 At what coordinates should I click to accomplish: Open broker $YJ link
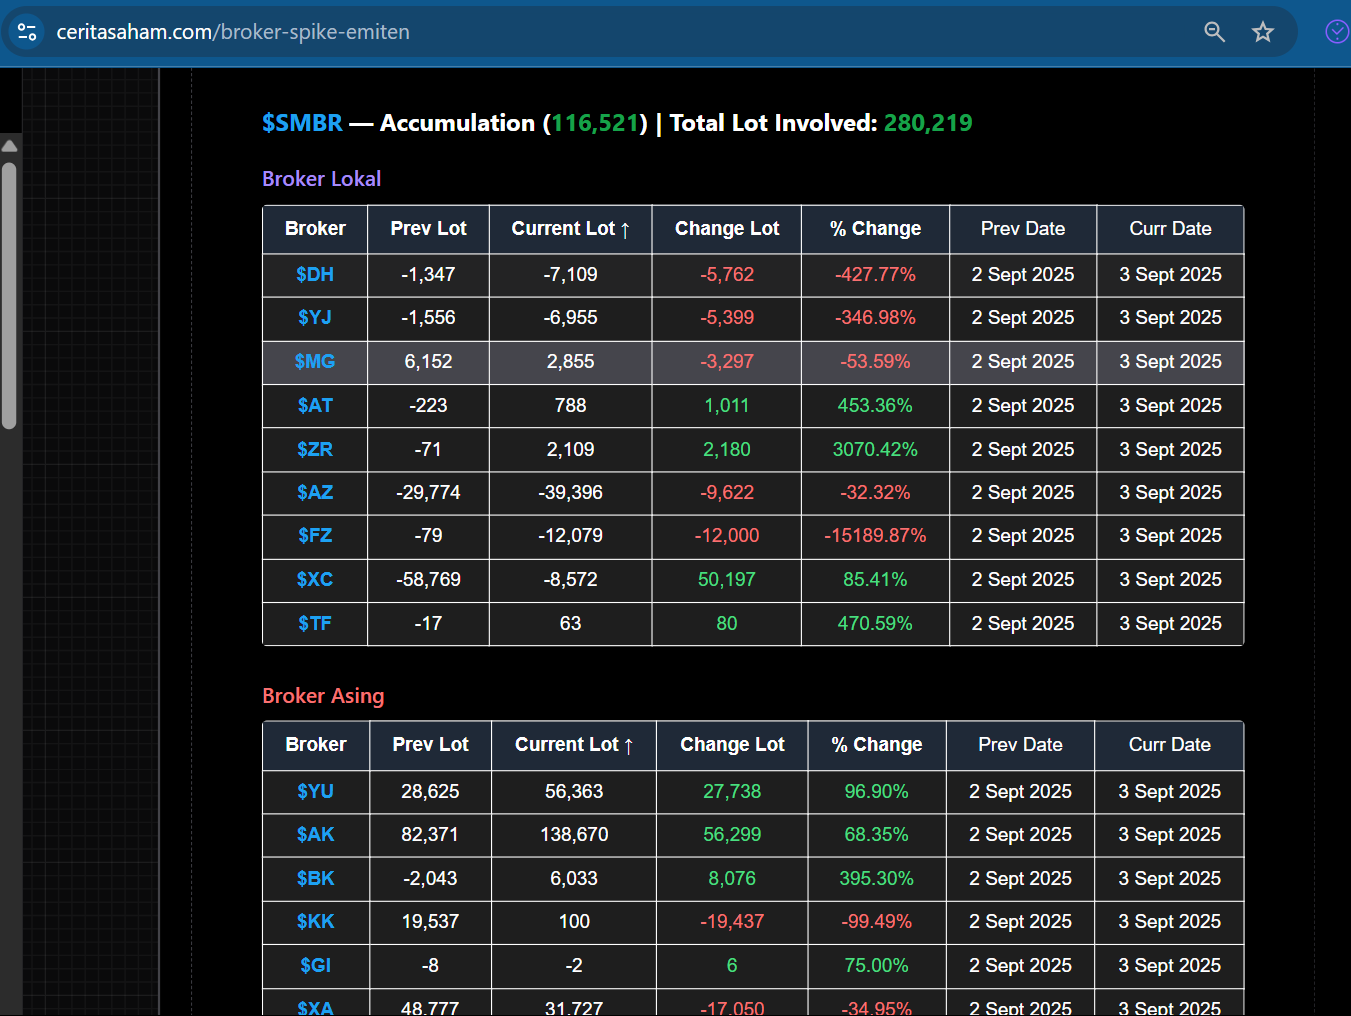click(x=315, y=318)
